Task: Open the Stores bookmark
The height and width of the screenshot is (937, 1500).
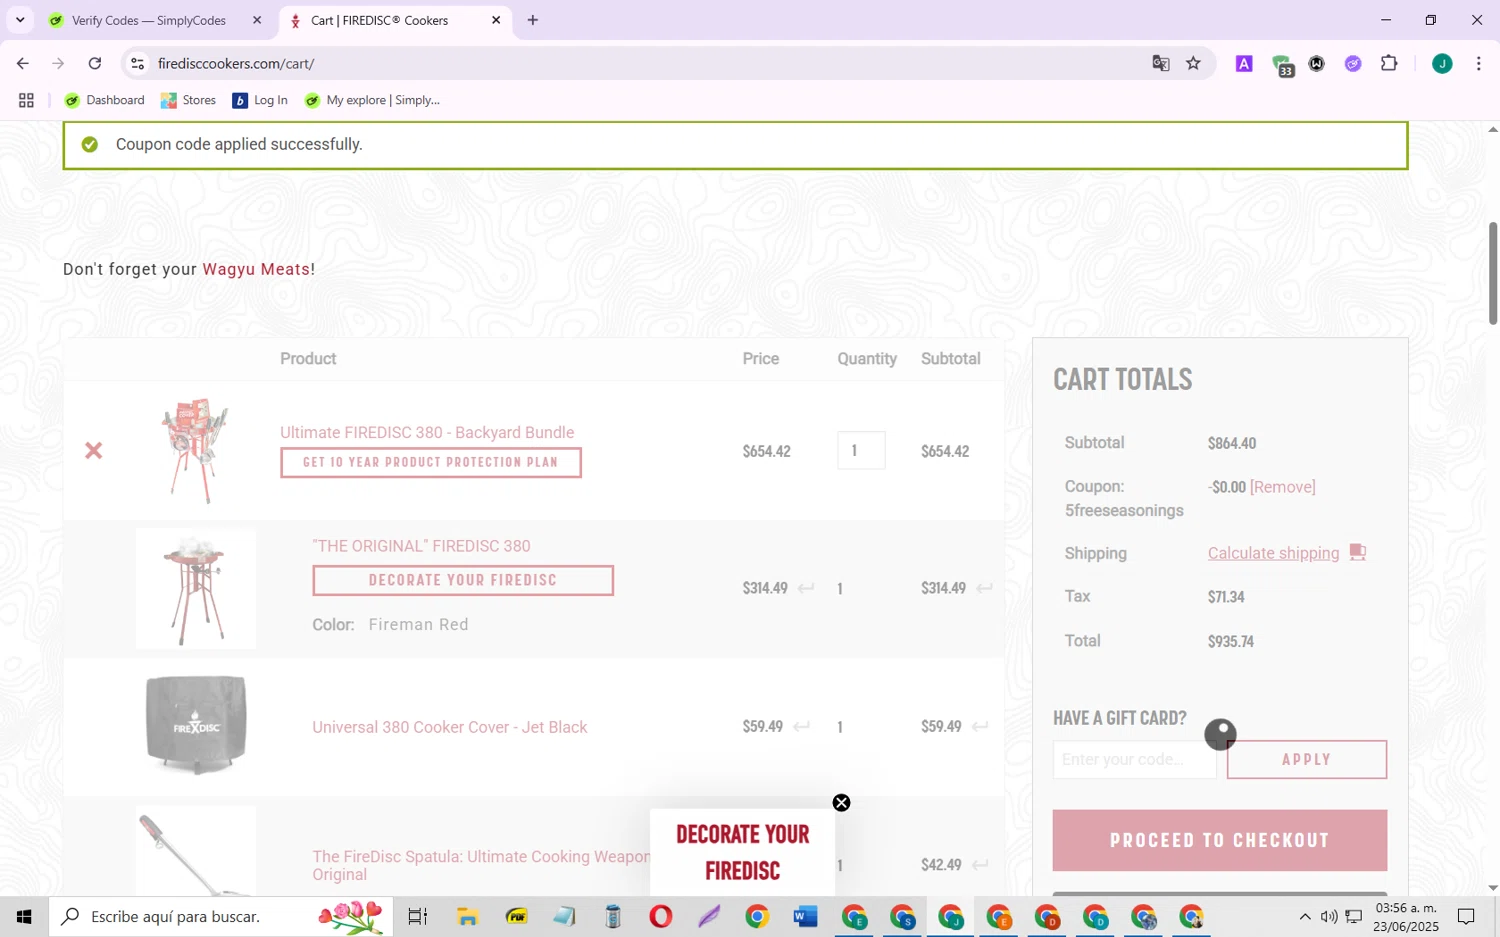Action: click(188, 100)
